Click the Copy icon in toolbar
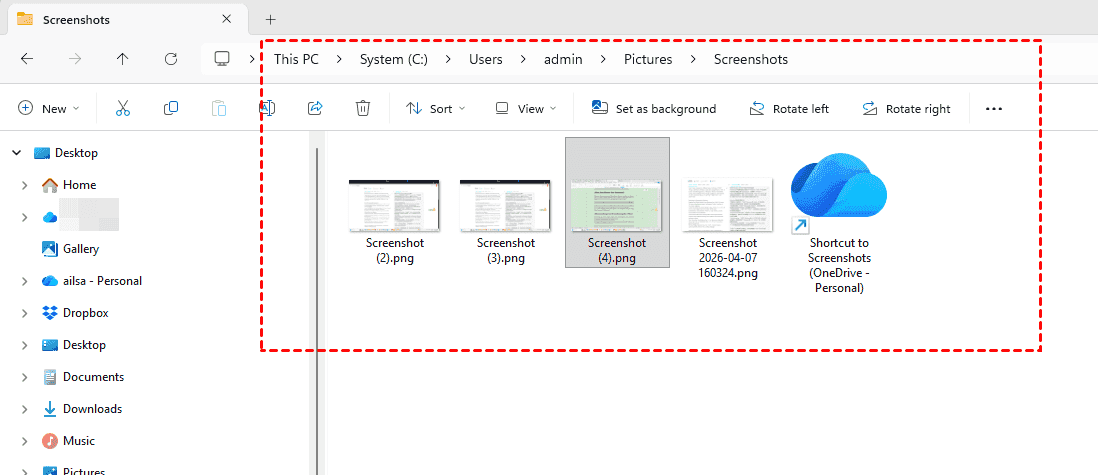Screen dimensions: 1098x475 (171, 108)
